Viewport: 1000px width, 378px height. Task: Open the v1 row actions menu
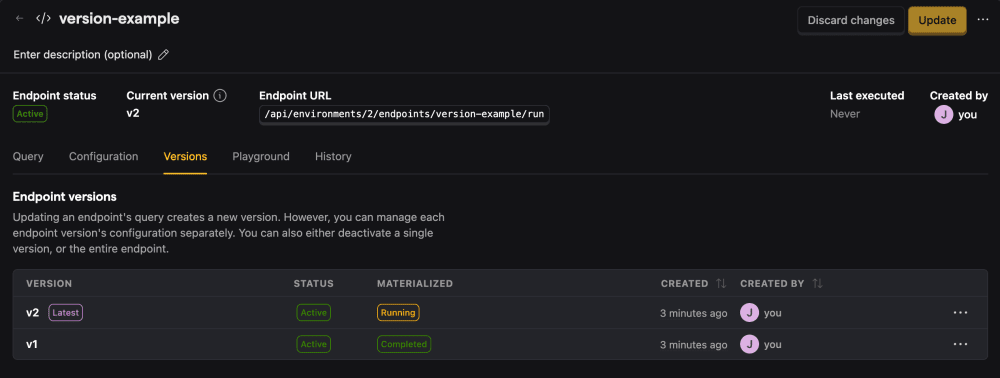coord(960,344)
